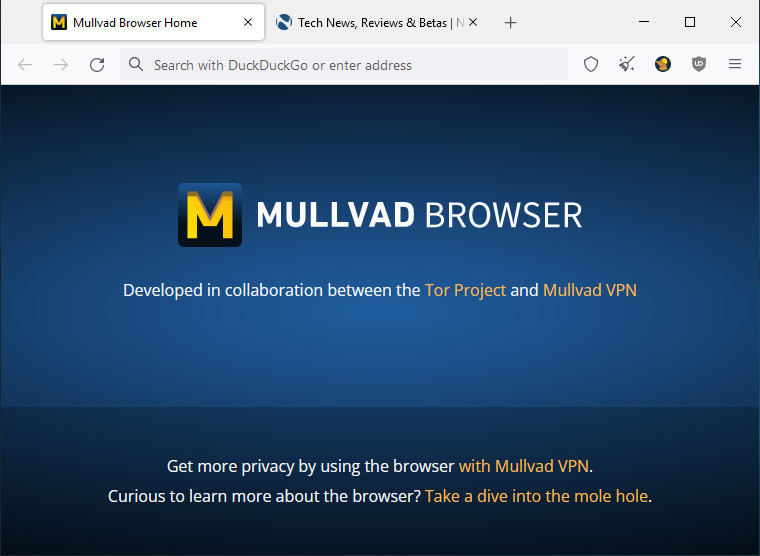The image size is (760, 556).
Task: Open the Tor Project link
Action: 465,290
